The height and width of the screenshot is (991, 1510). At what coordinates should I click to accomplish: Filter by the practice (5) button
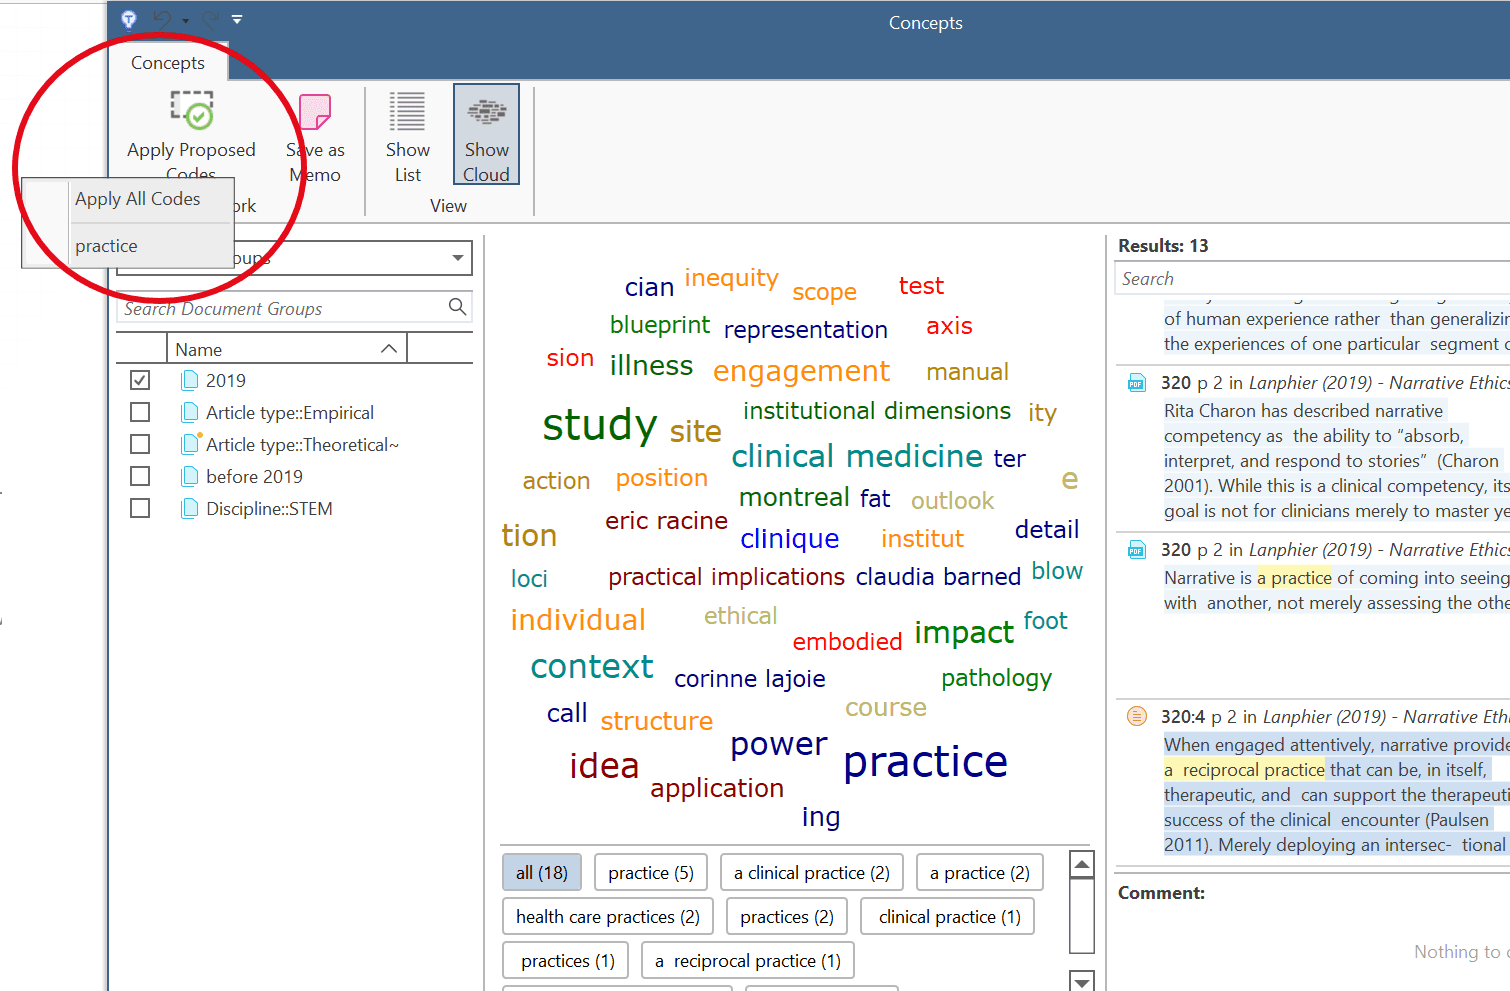tap(650, 873)
